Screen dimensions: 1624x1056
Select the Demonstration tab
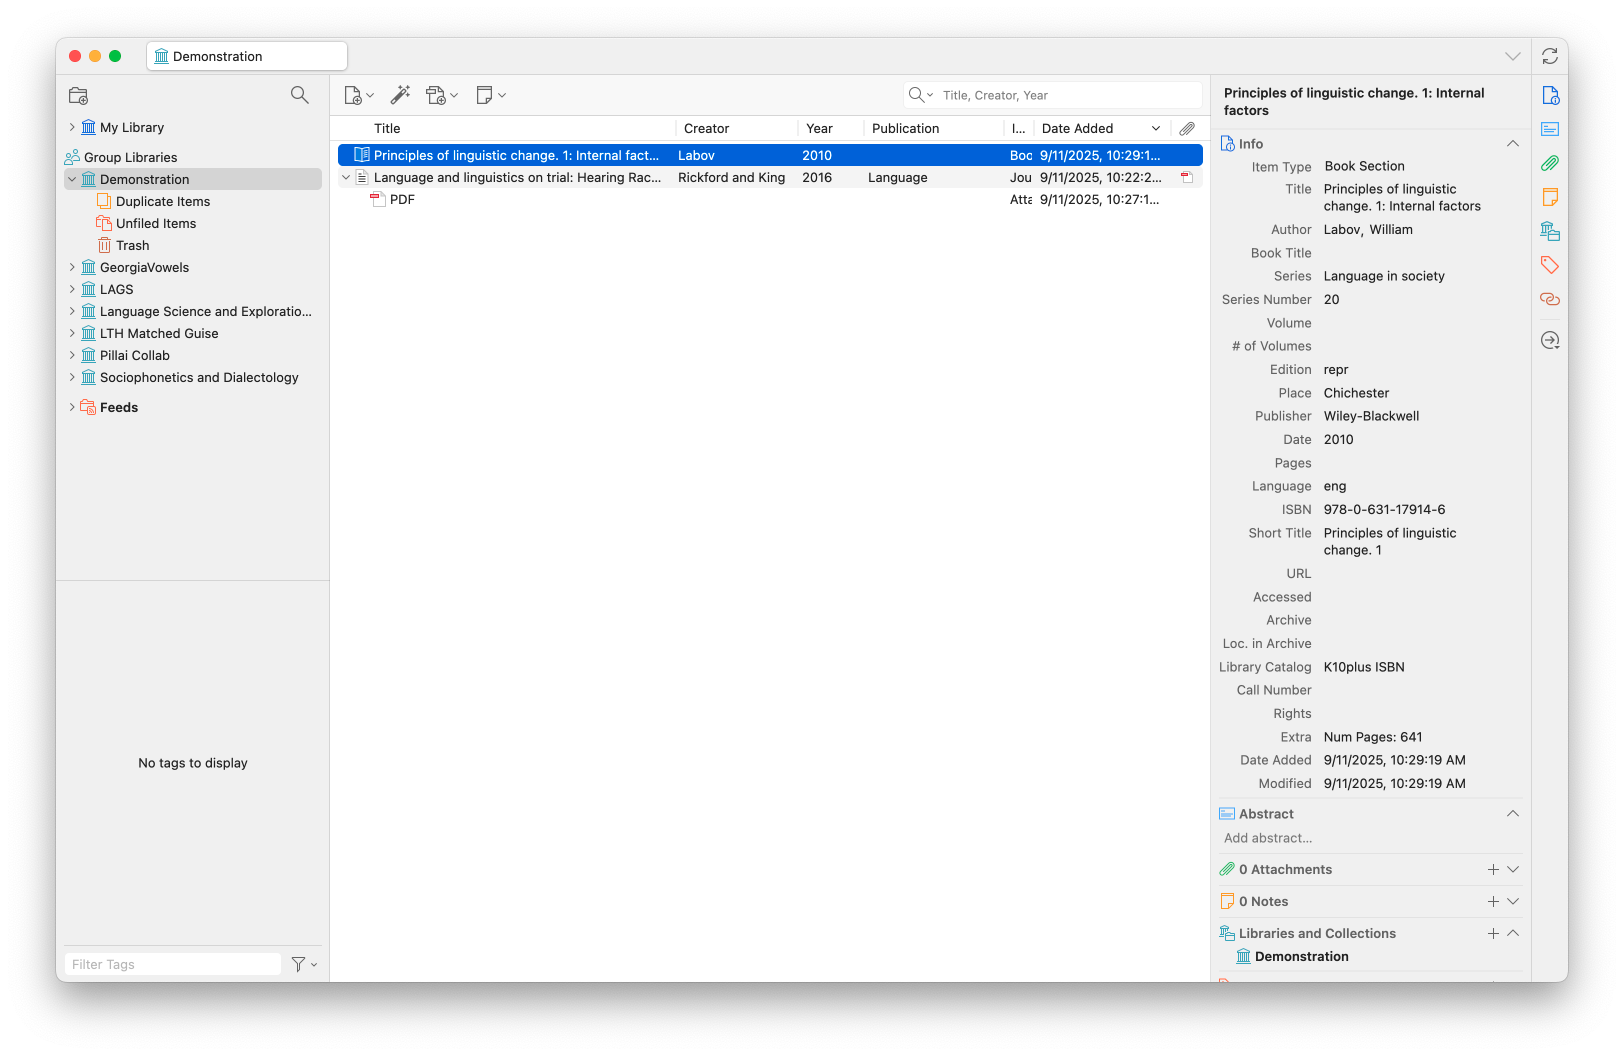point(246,56)
